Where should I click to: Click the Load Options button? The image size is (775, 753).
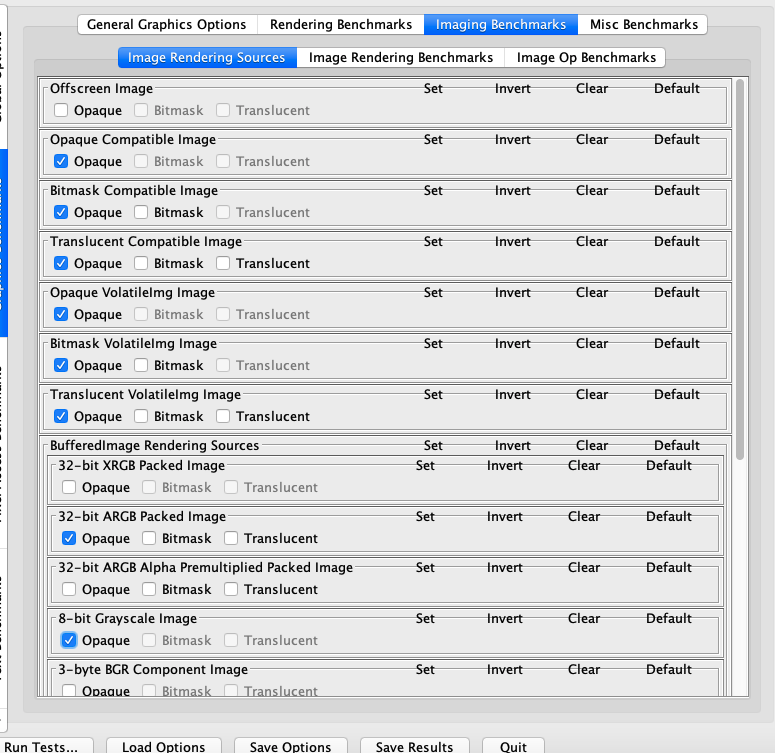(x=163, y=746)
